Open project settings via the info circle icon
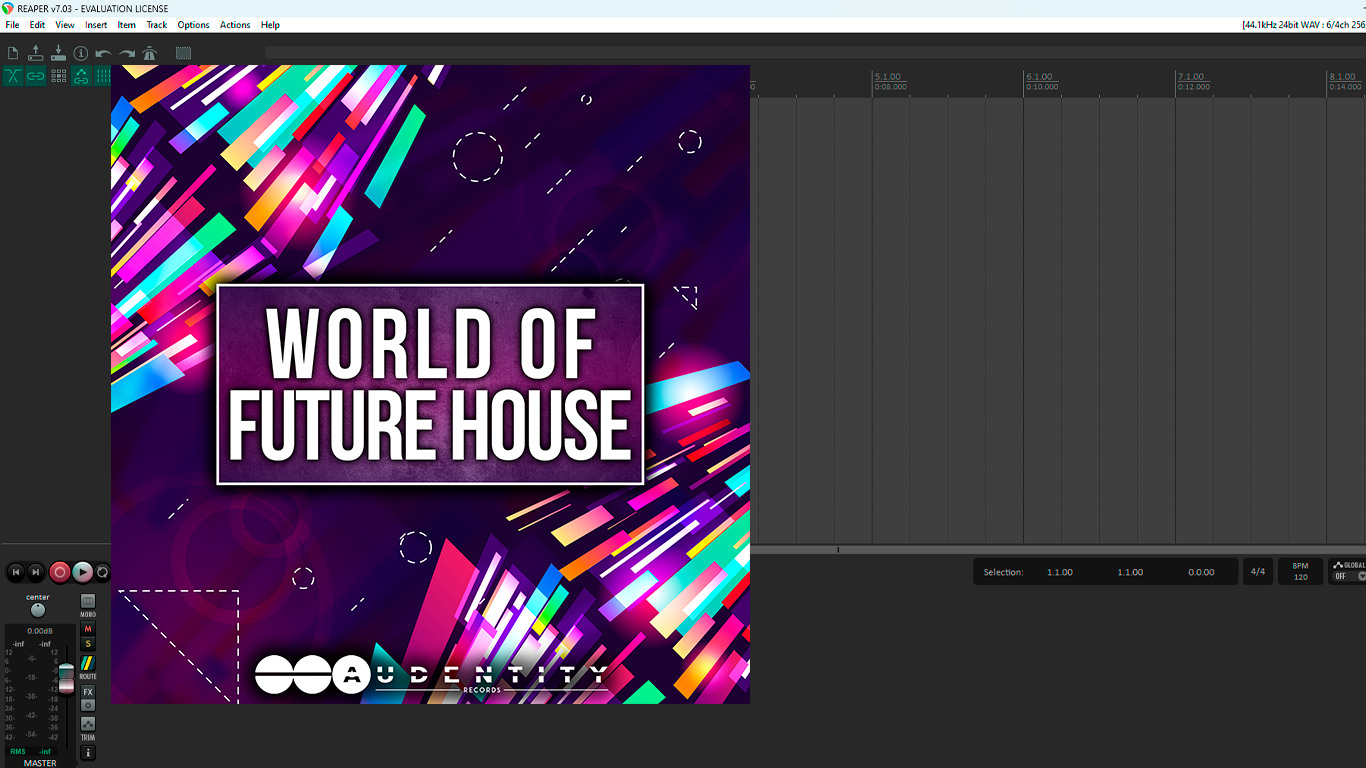Image resolution: width=1366 pixels, height=768 pixels. 81,53
